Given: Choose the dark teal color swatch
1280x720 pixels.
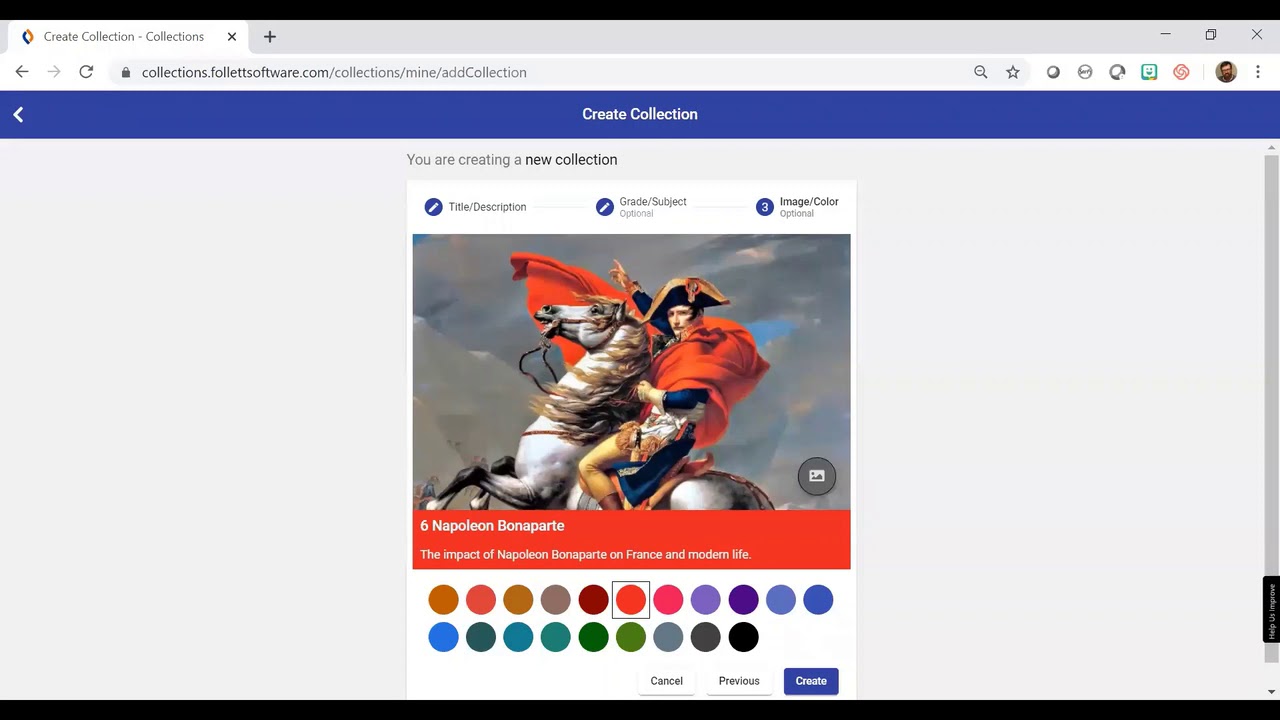Looking at the screenshot, I should click(481, 637).
